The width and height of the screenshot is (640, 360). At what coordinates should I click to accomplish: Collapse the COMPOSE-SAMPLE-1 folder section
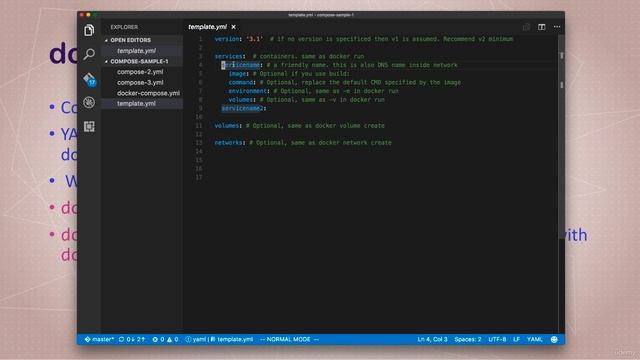142,61
